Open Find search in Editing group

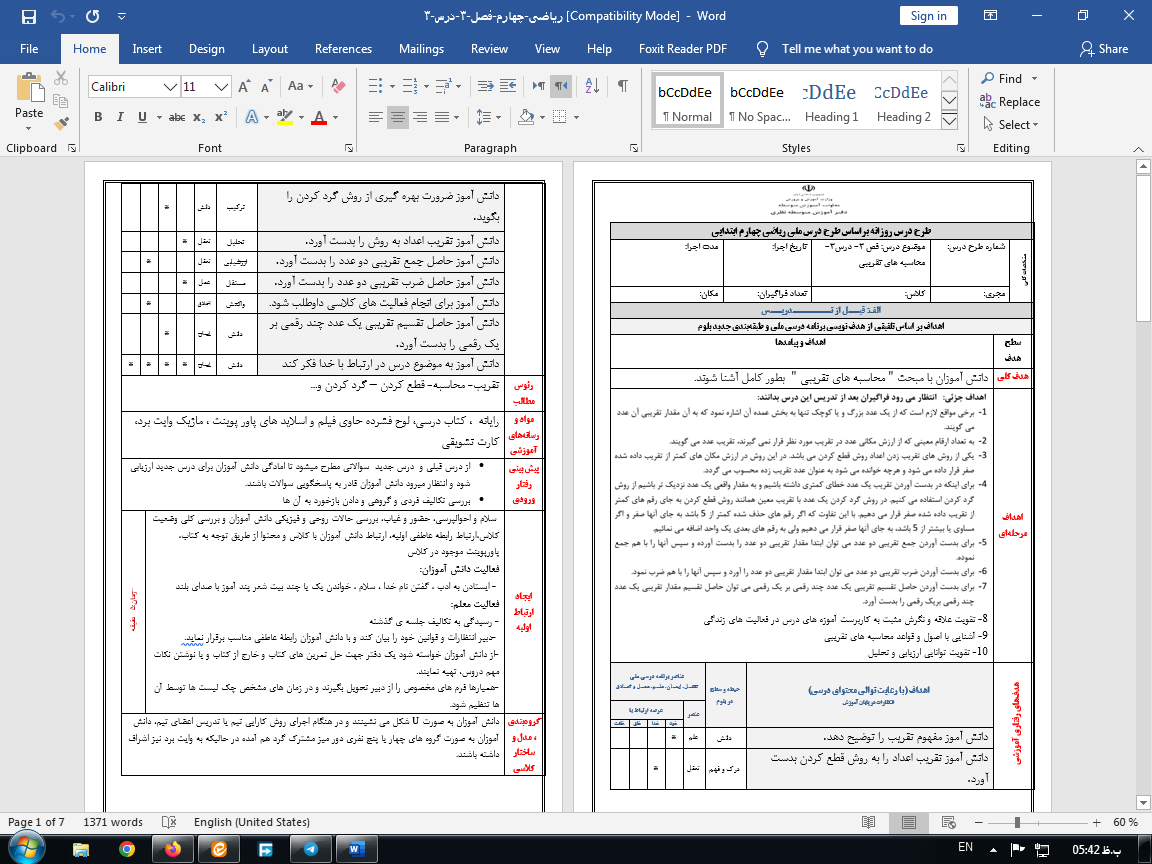pos(1001,79)
